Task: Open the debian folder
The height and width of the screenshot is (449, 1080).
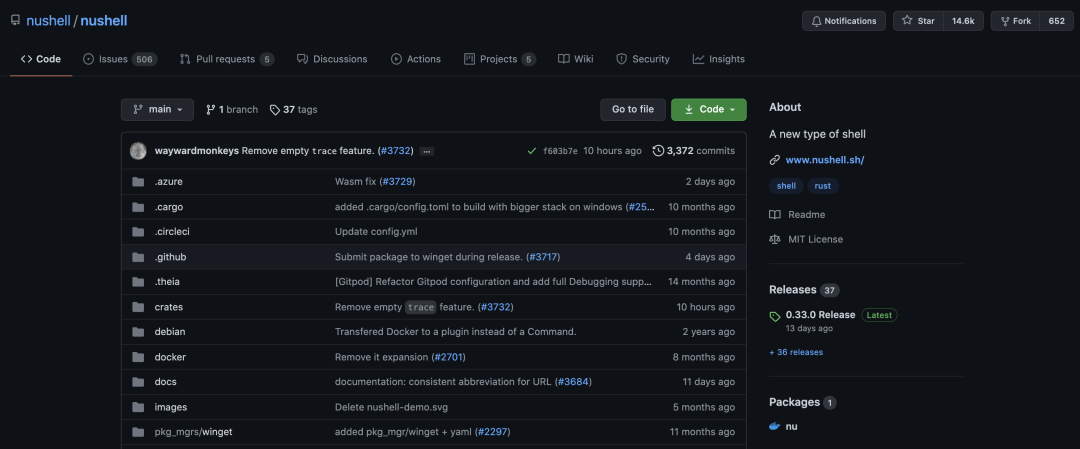Action: (x=170, y=331)
